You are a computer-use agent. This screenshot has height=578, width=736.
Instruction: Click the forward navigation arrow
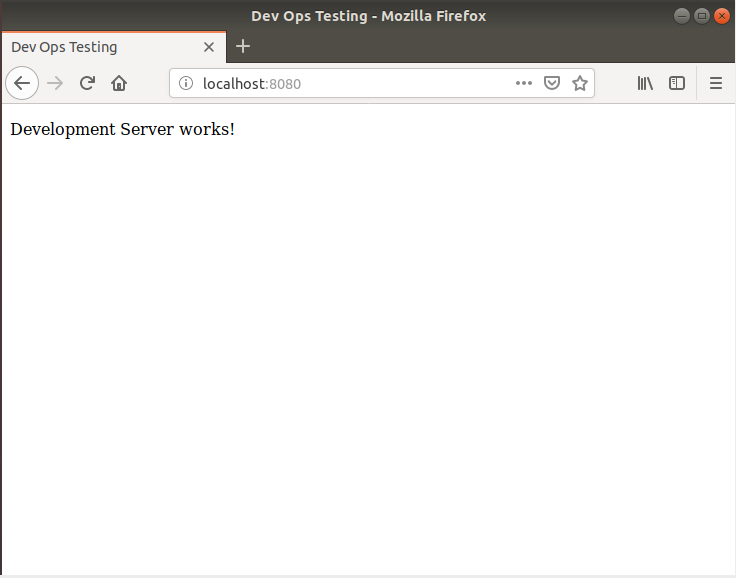pos(55,84)
